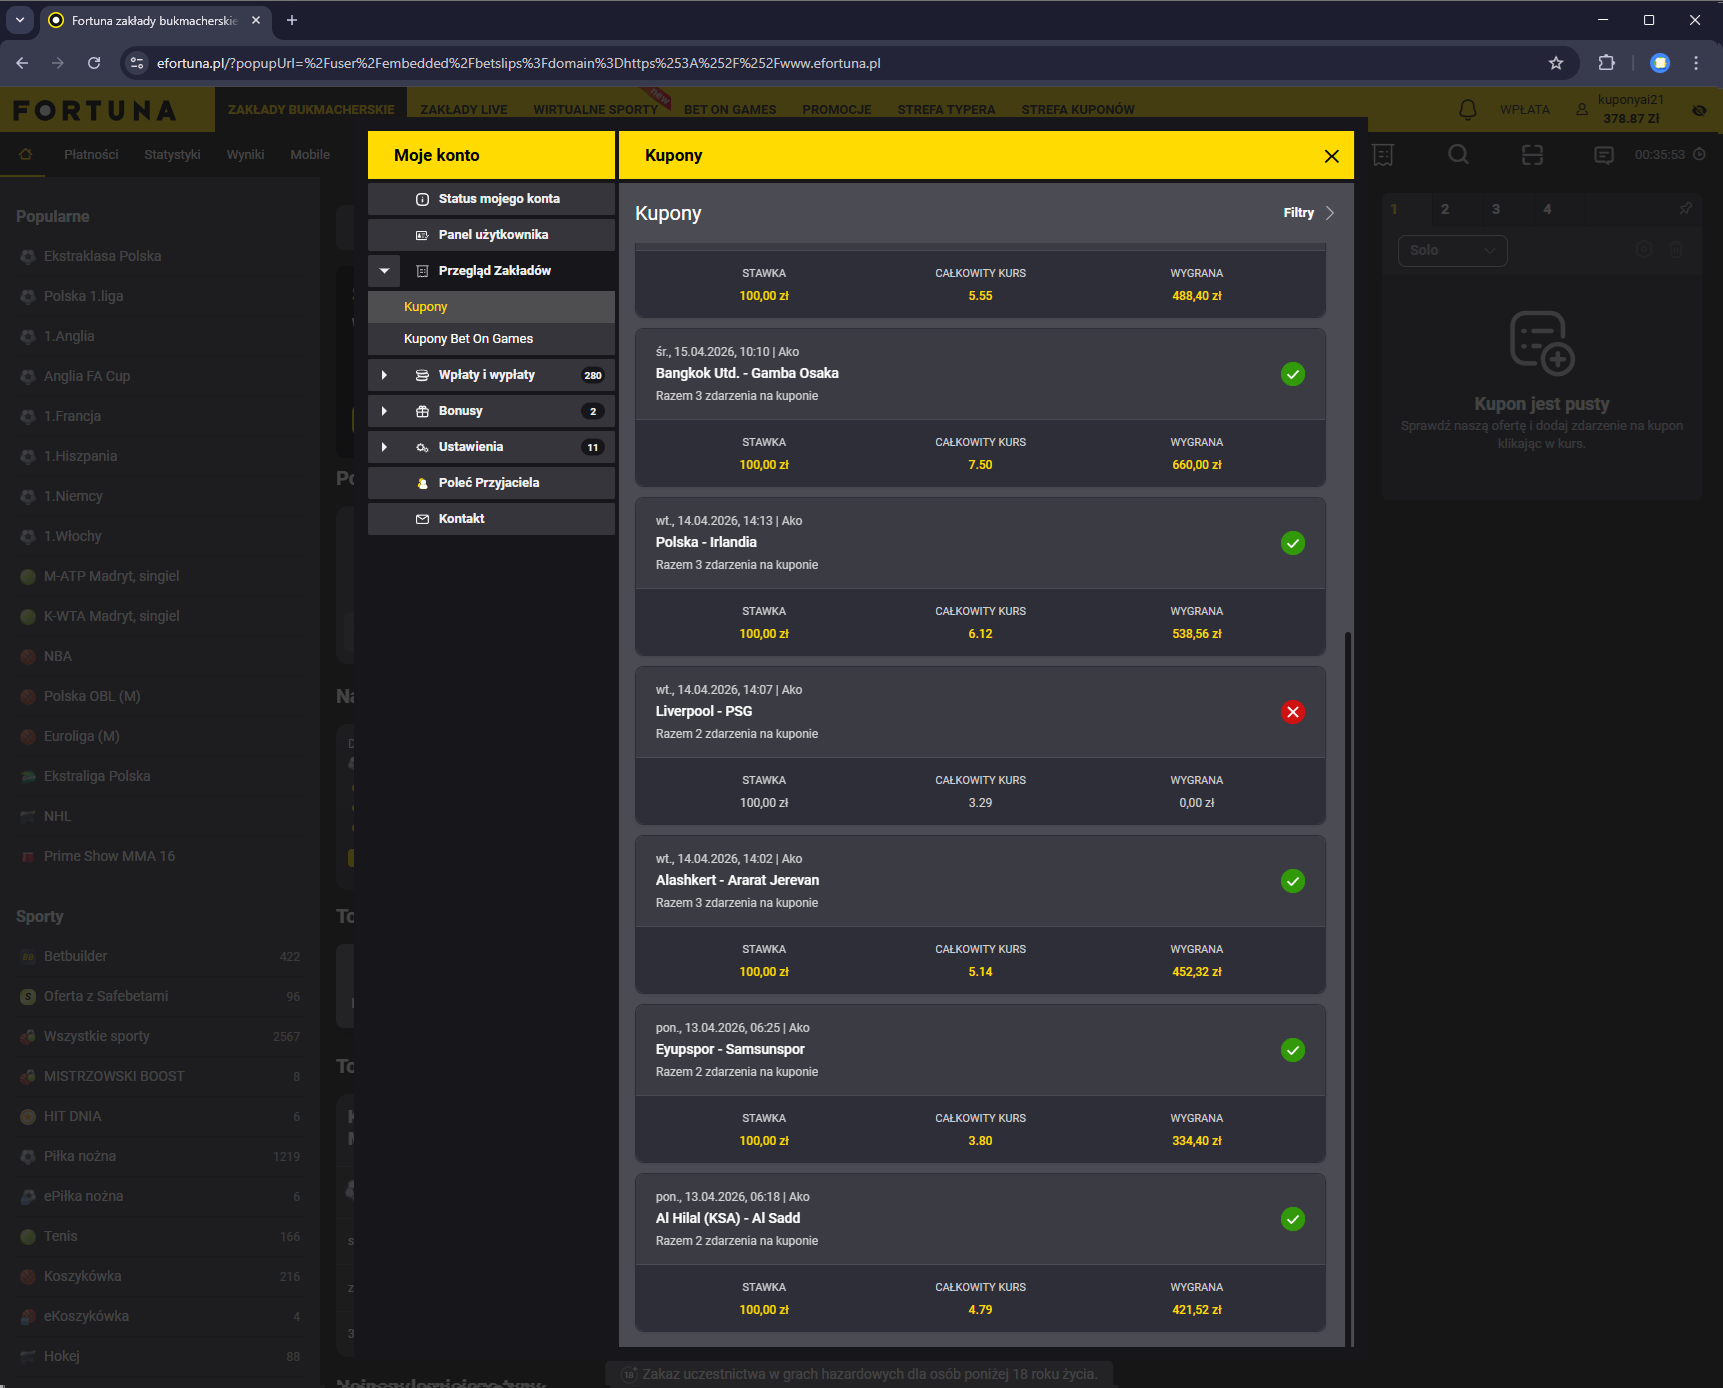Image resolution: width=1723 pixels, height=1388 pixels.
Task: Click the green check on Eyupspor - Samsunspor coupon
Action: pos(1293,1050)
